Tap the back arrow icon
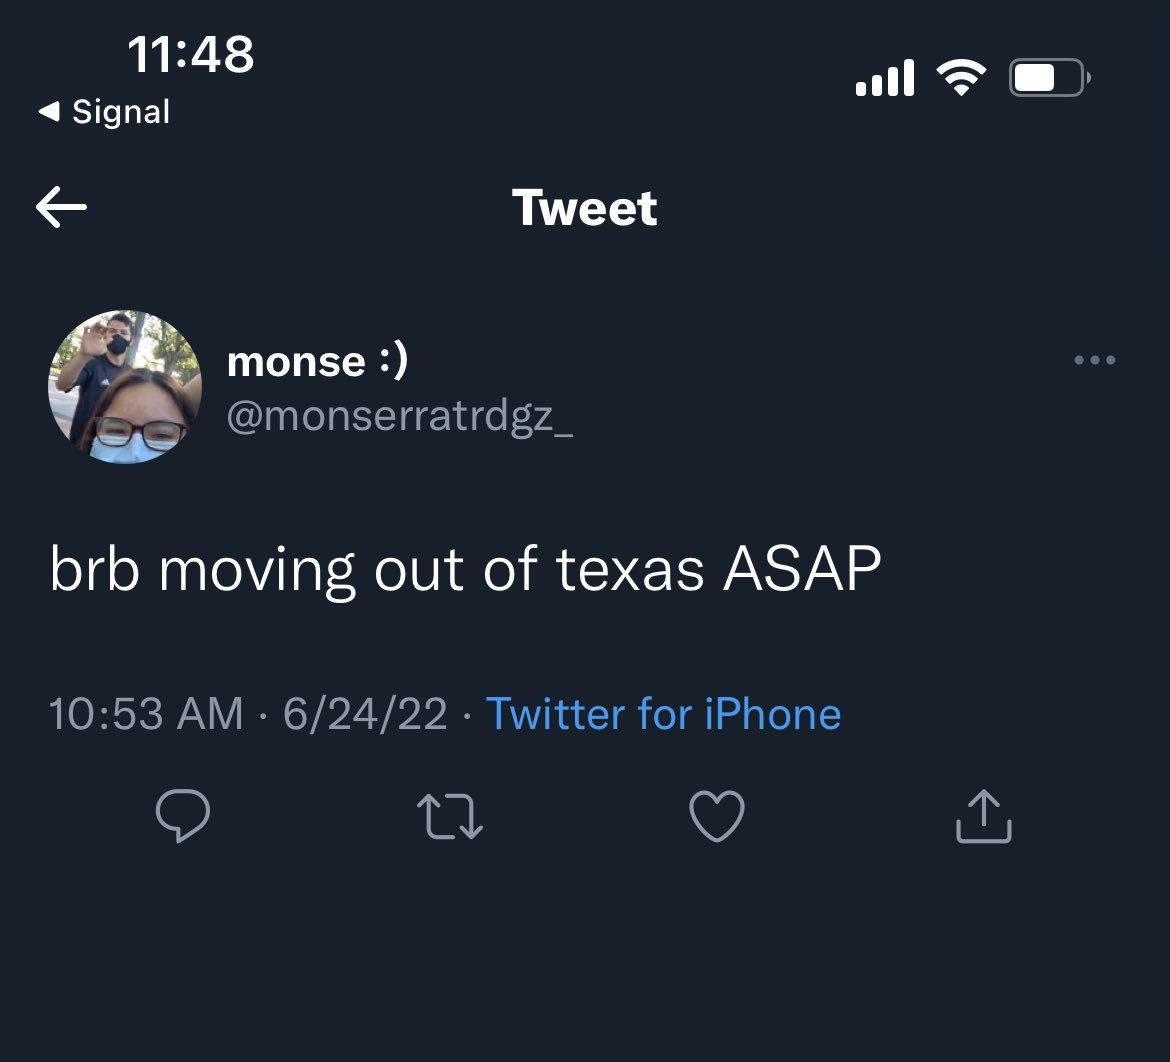Screen dimensions: 1170x1062 [61, 207]
